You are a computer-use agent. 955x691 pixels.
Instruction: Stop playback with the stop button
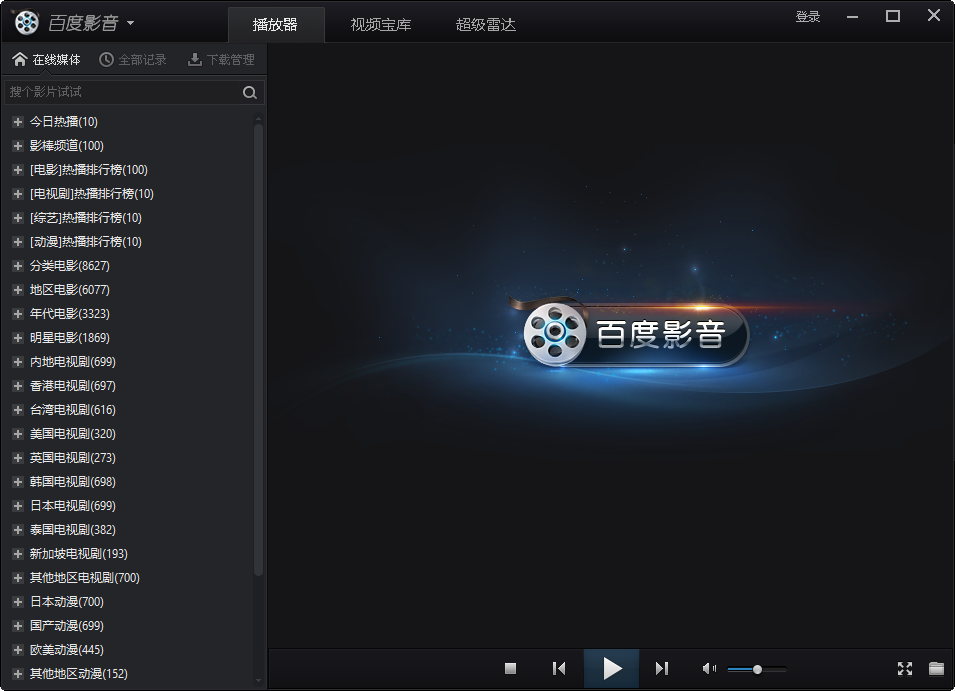click(x=510, y=668)
